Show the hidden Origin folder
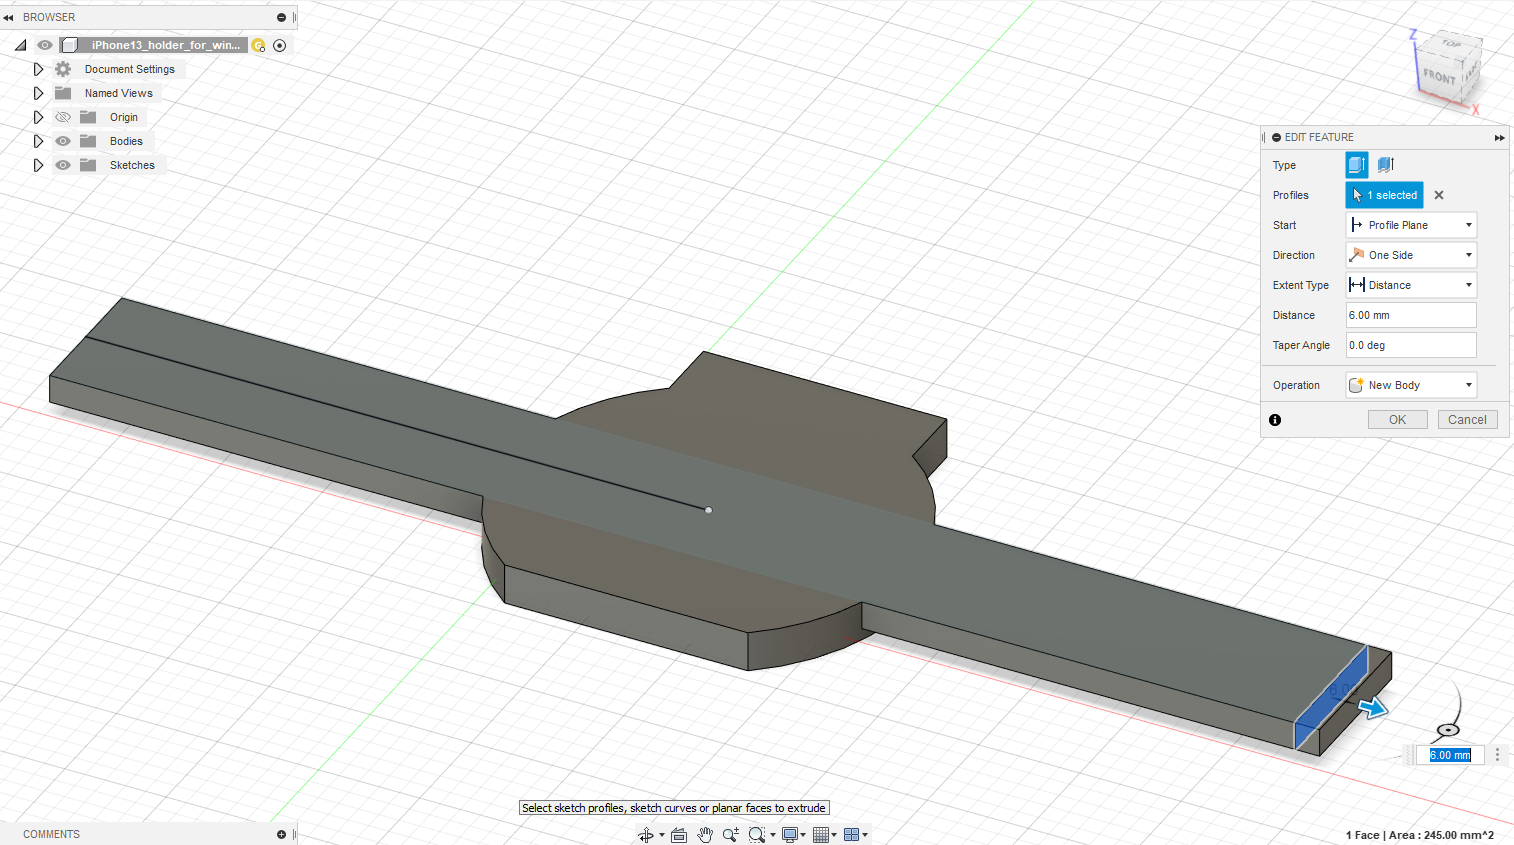This screenshot has height=845, width=1514. point(63,117)
